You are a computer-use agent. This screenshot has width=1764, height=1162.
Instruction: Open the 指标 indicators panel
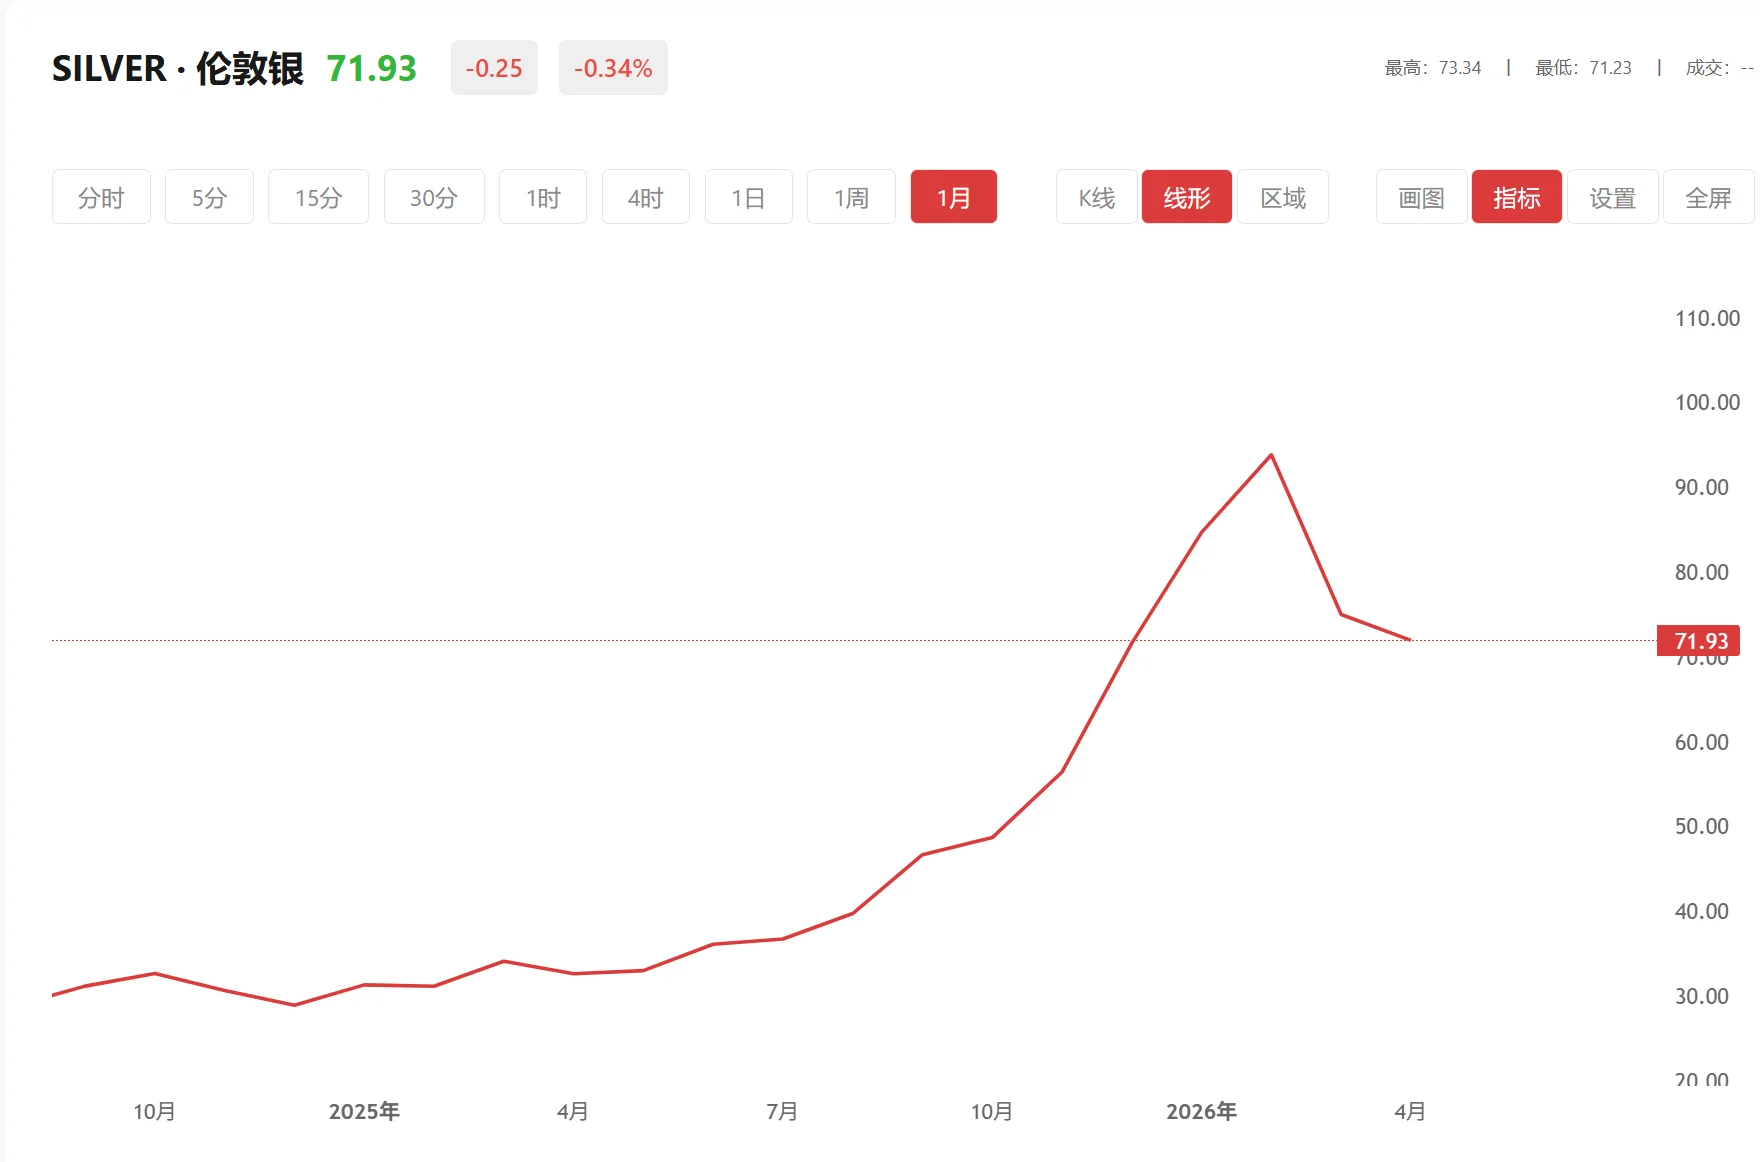[x=1516, y=197]
